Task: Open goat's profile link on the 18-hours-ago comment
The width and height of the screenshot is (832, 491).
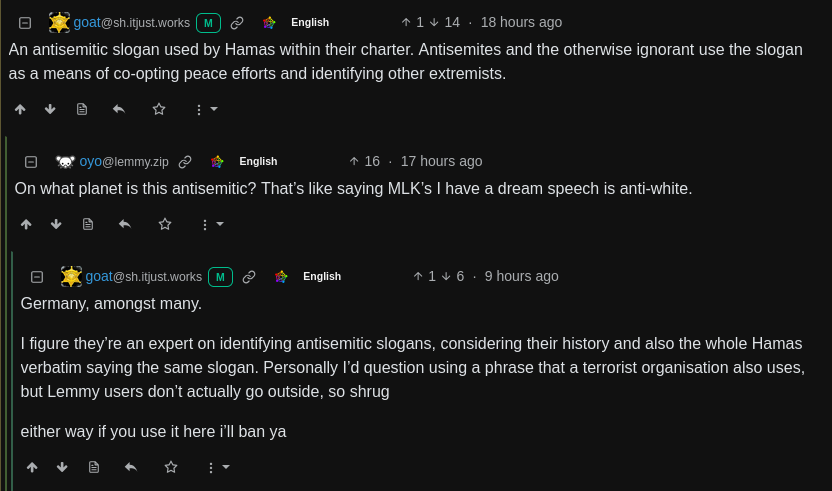Action: (x=131, y=22)
